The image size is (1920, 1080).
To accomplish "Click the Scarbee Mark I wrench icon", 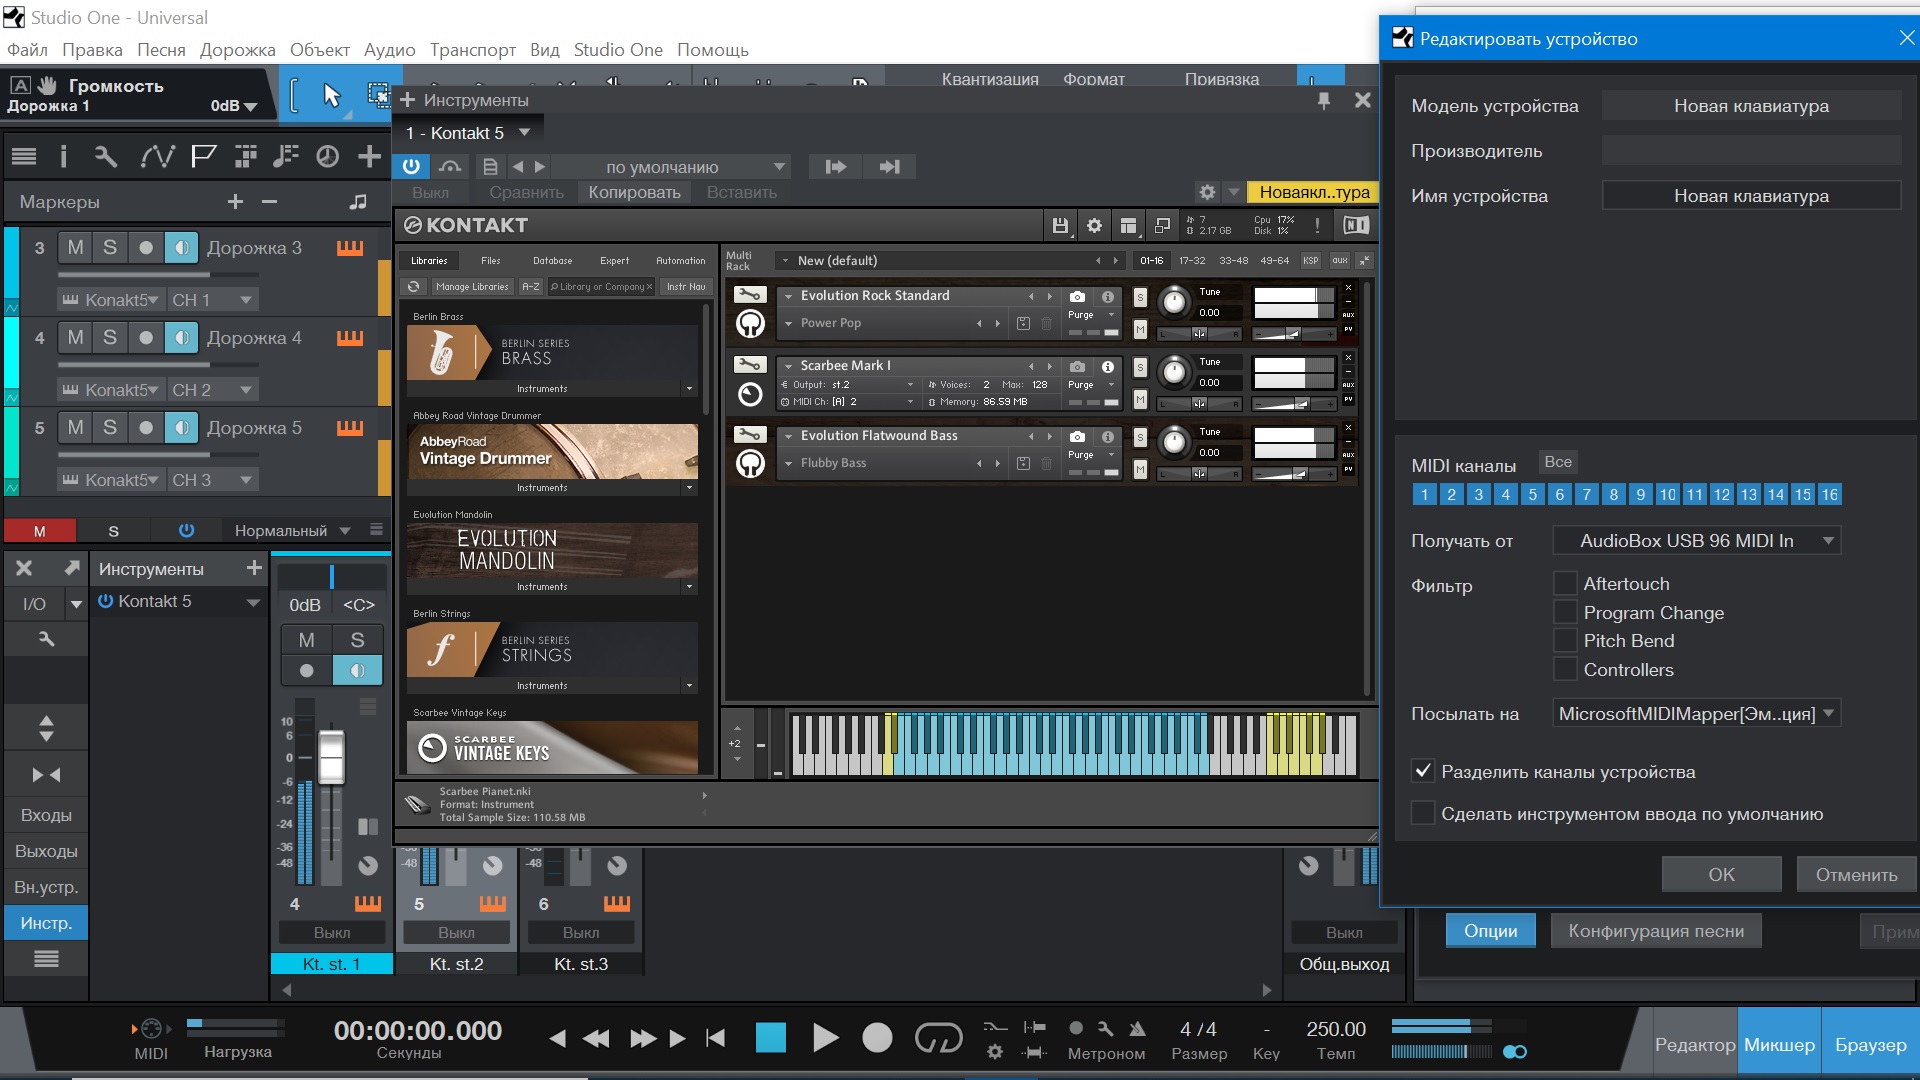I will (x=750, y=365).
